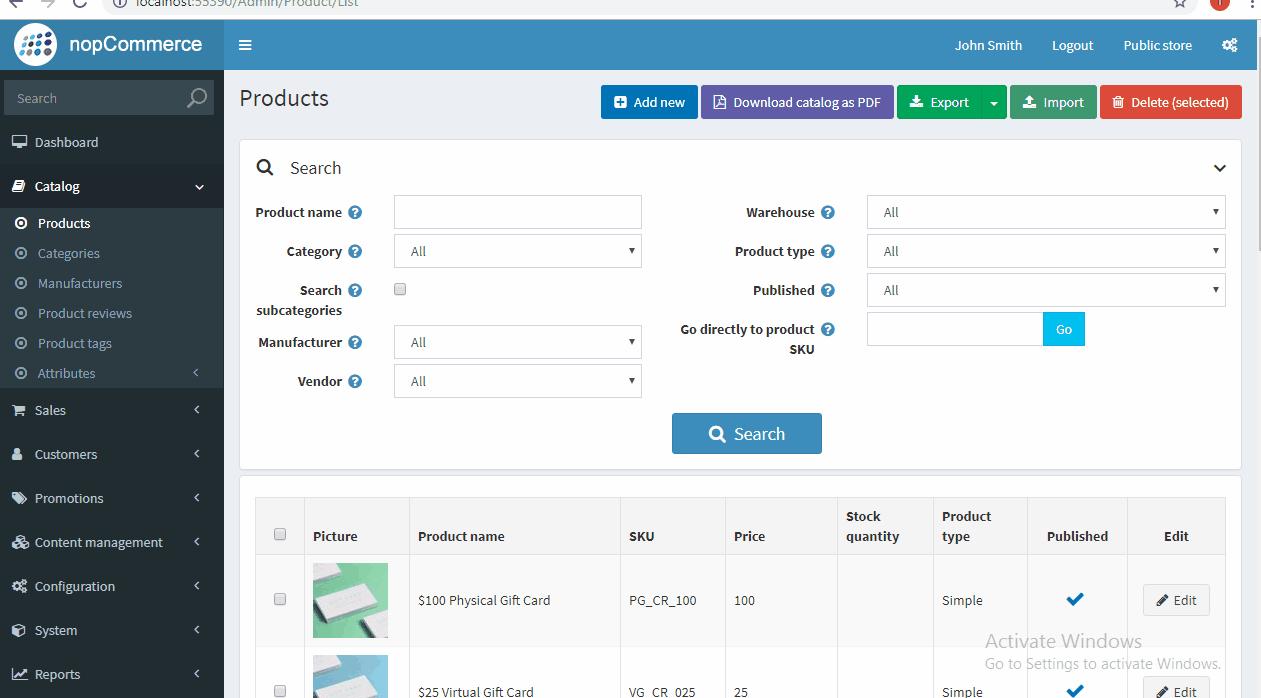
Task: Click the sidebar collapse hamburger icon
Action: 245,45
